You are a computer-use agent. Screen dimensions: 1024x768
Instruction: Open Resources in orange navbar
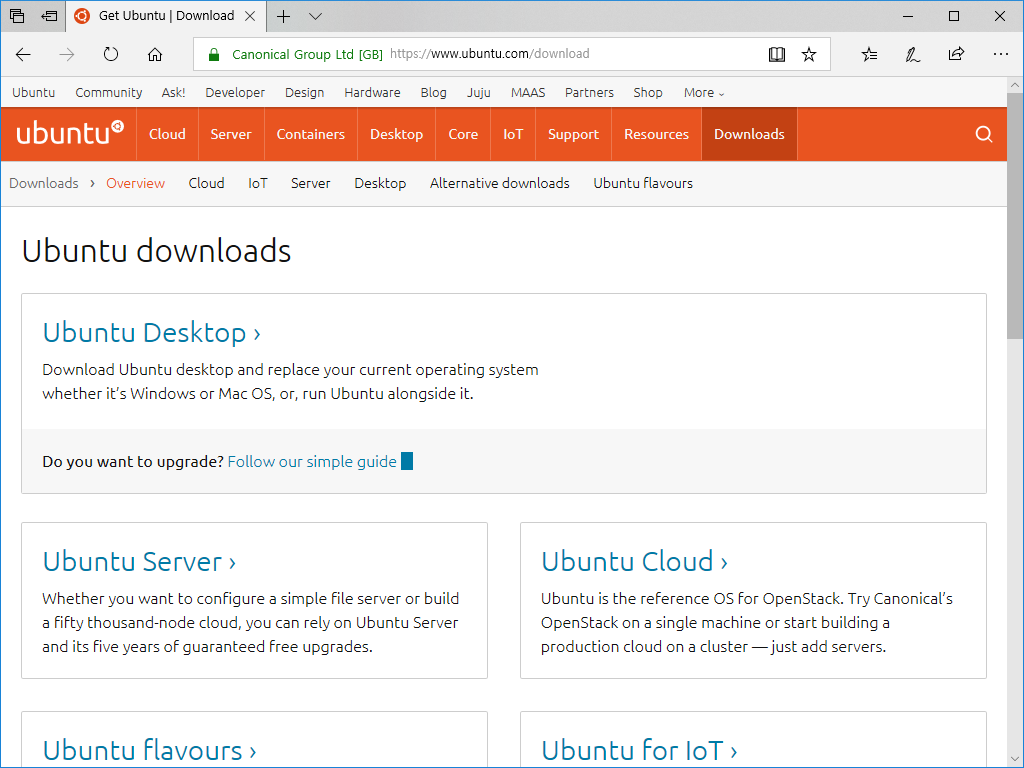coord(656,134)
